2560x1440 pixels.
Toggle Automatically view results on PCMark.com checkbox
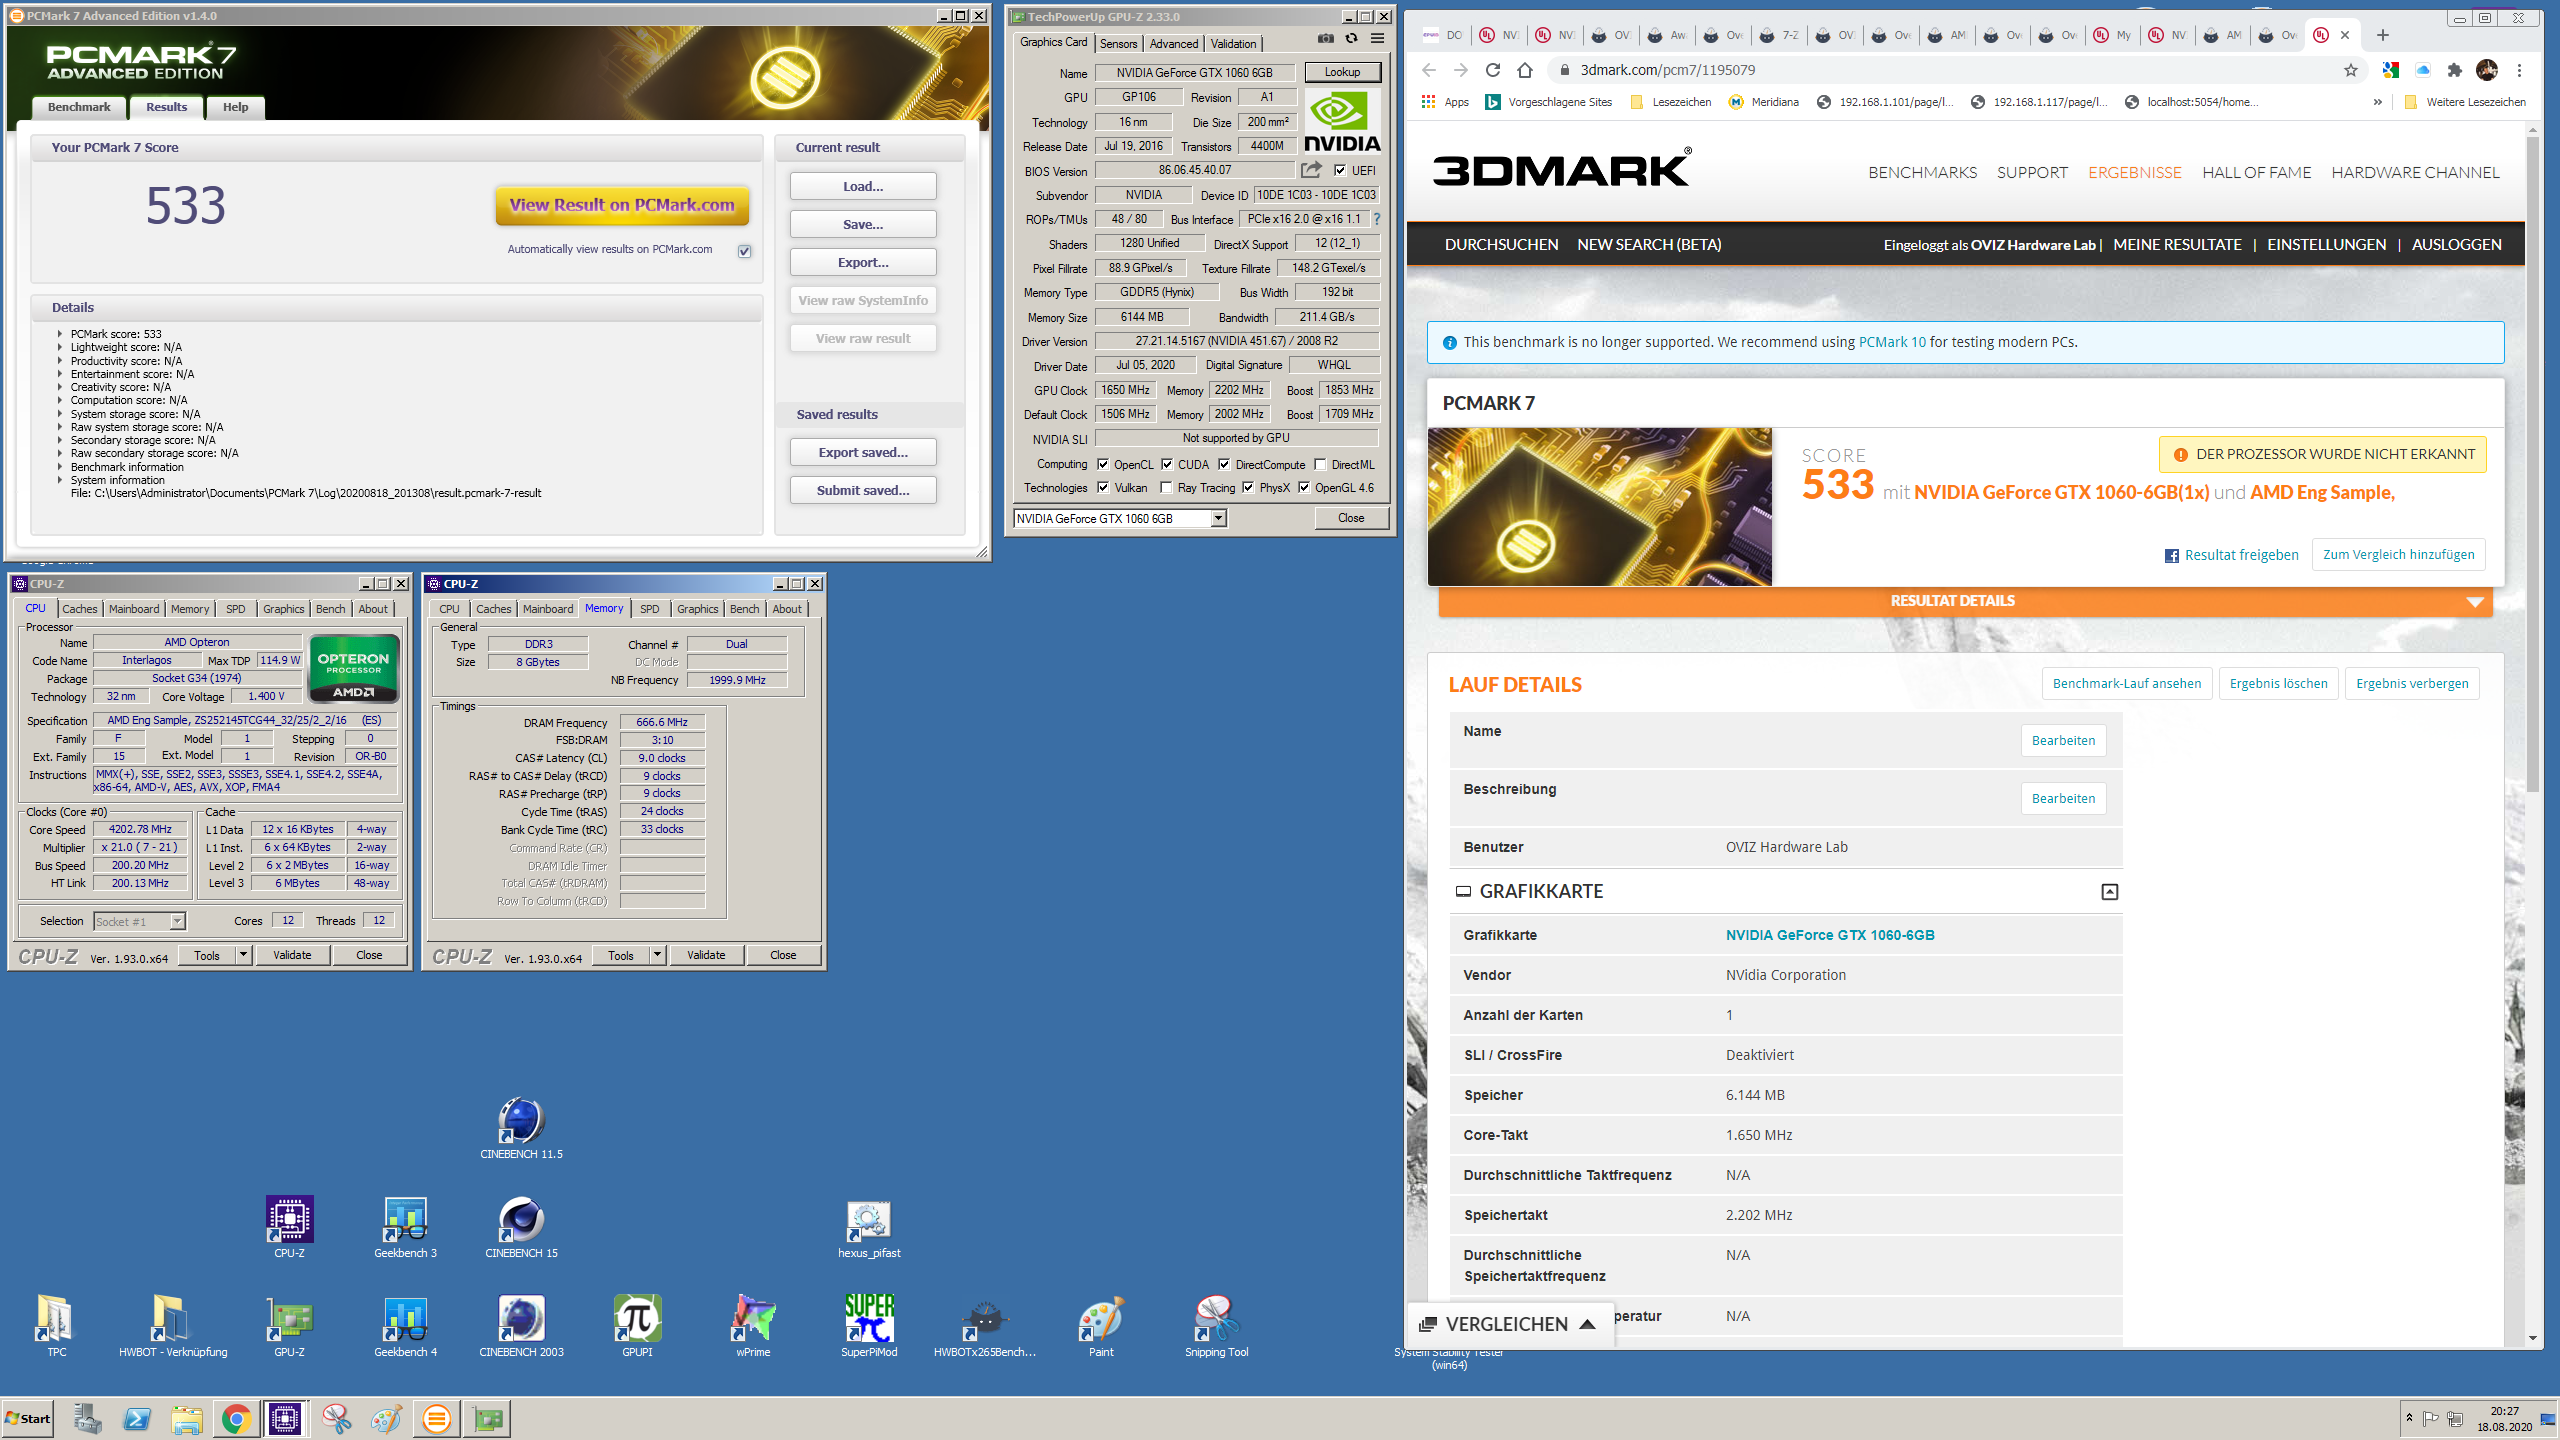tap(744, 251)
